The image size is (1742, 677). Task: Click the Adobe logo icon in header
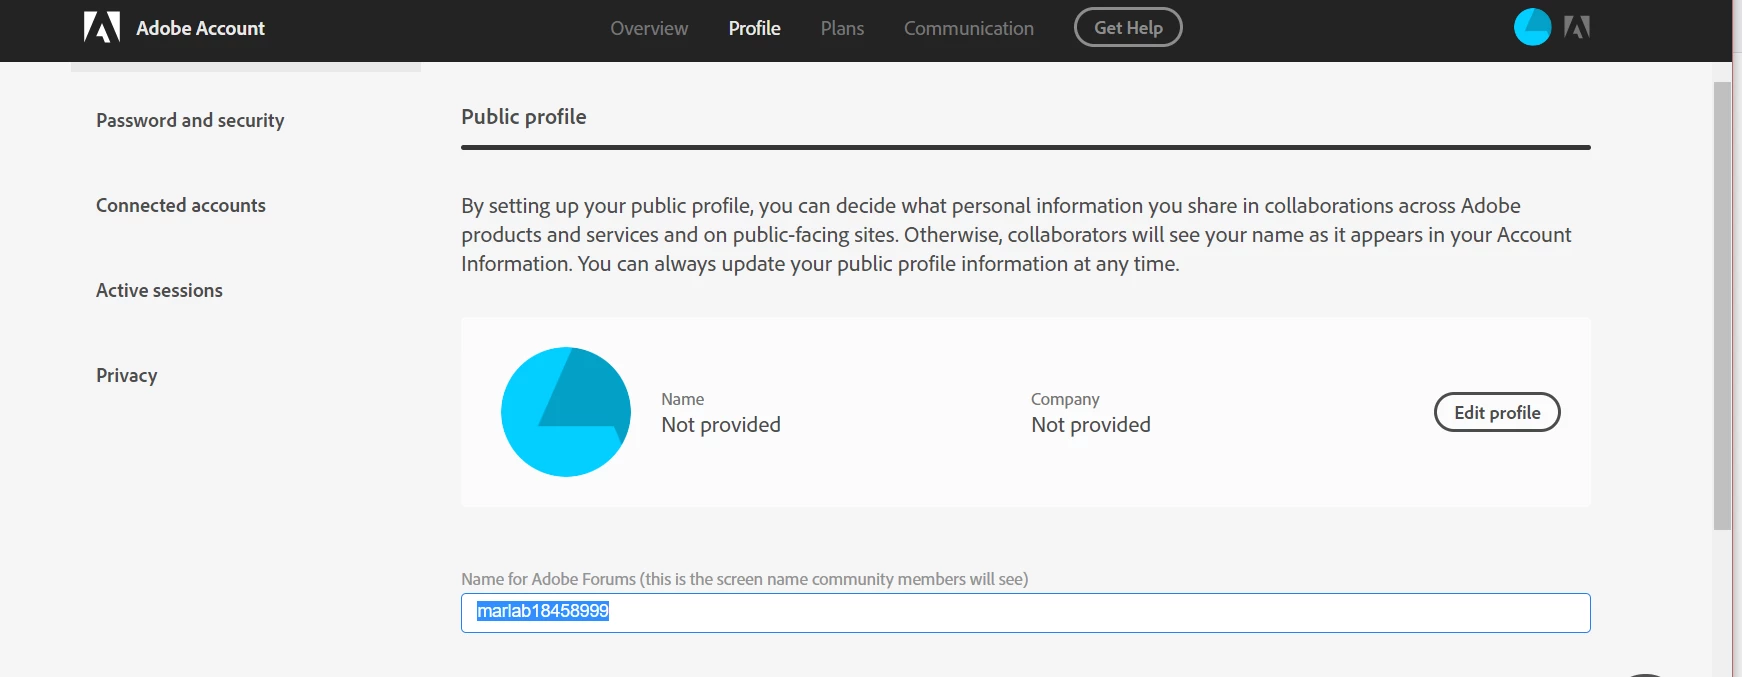click(102, 27)
